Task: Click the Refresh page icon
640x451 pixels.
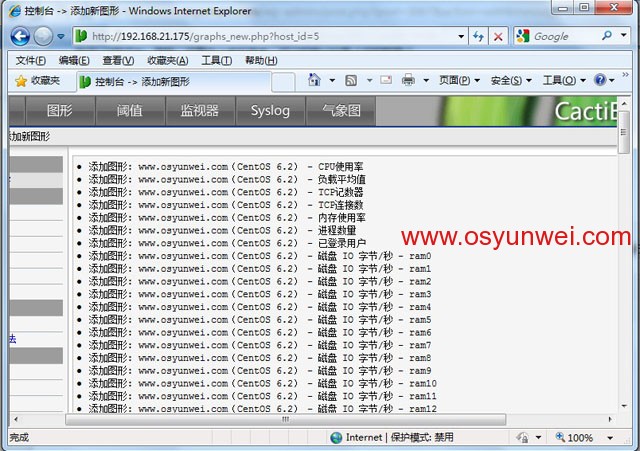Action: (x=478, y=36)
